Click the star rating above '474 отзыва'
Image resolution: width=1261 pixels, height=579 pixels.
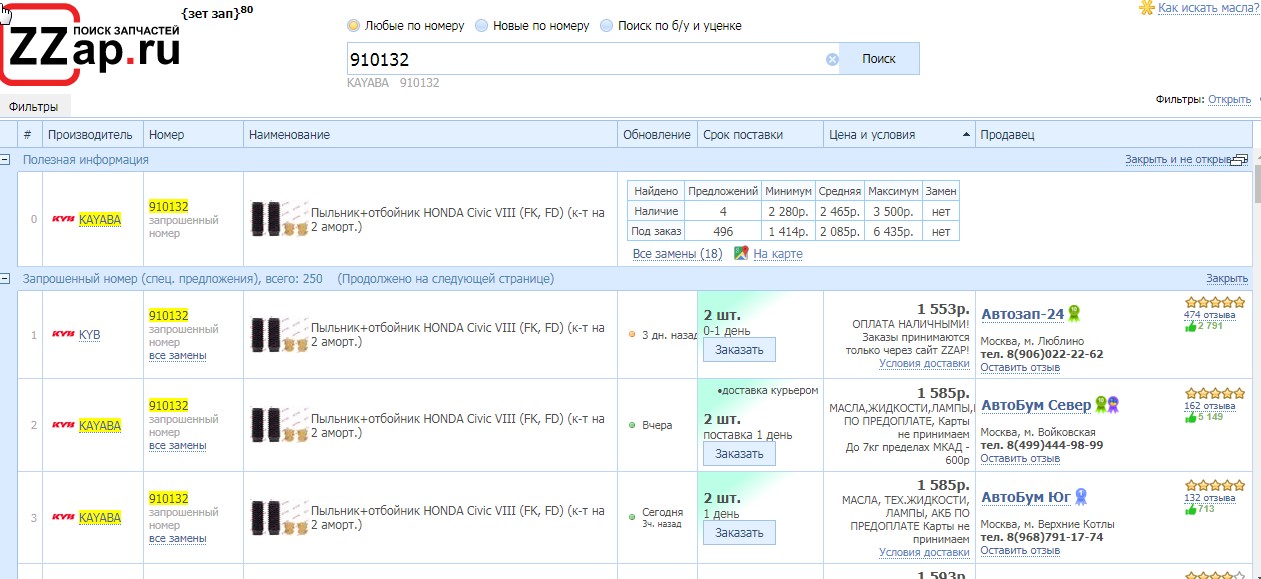[1215, 302]
